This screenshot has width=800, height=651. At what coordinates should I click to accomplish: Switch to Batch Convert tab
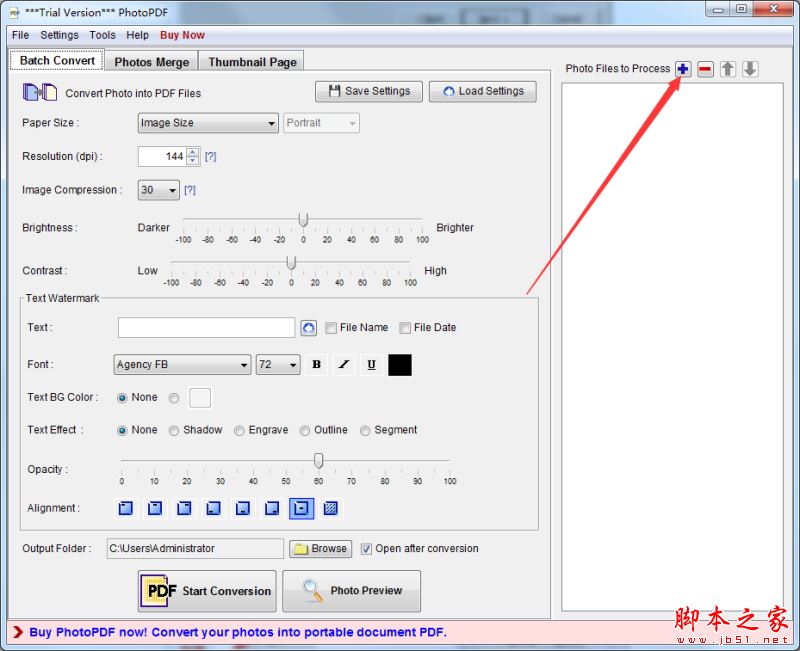pos(57,60)
